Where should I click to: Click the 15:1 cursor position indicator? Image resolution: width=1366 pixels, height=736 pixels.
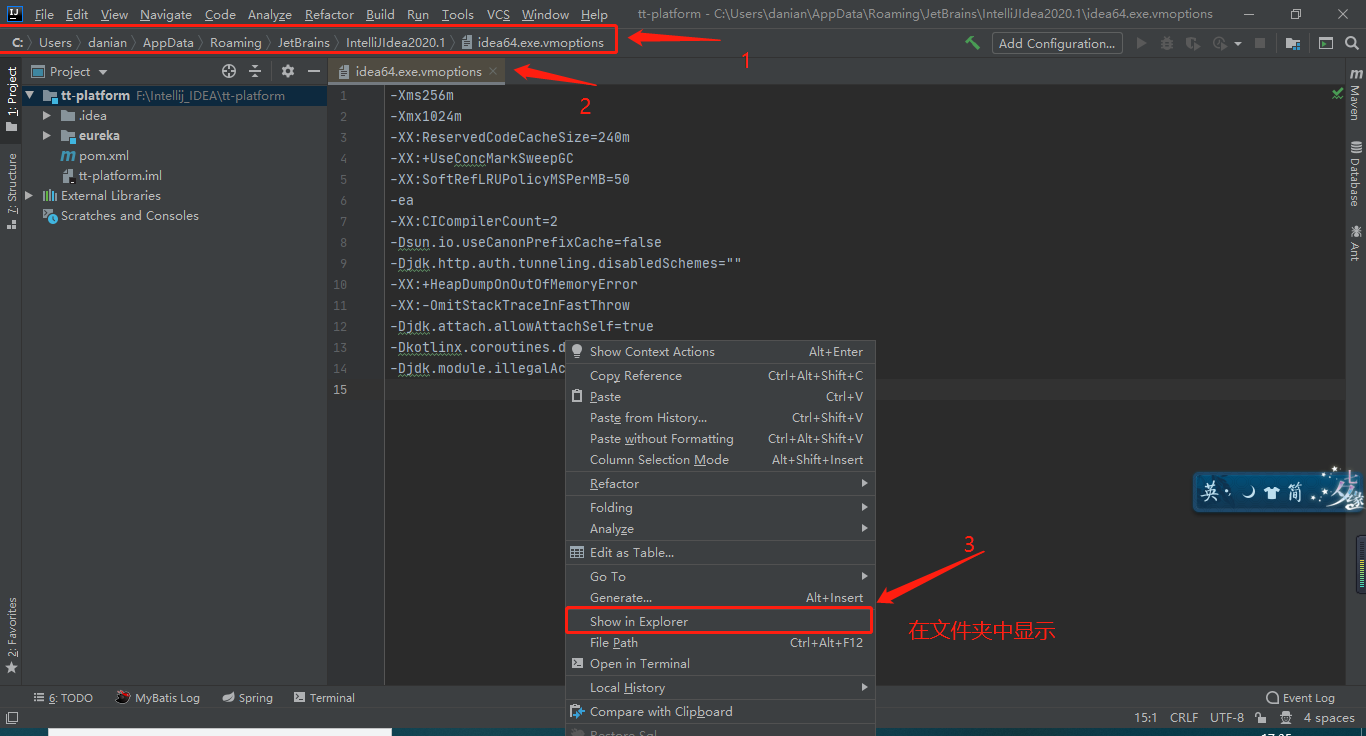coord(1145,718)
